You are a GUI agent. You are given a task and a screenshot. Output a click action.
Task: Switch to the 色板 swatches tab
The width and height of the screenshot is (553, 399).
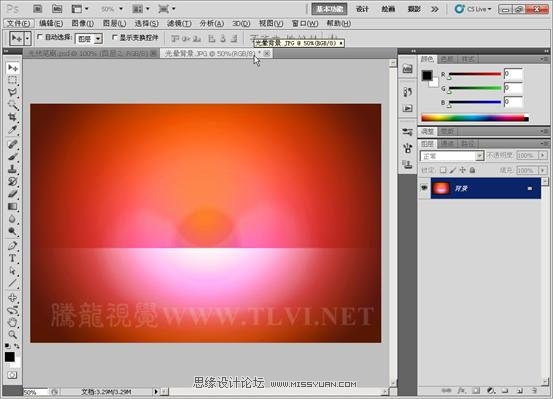tap(447, 59)
